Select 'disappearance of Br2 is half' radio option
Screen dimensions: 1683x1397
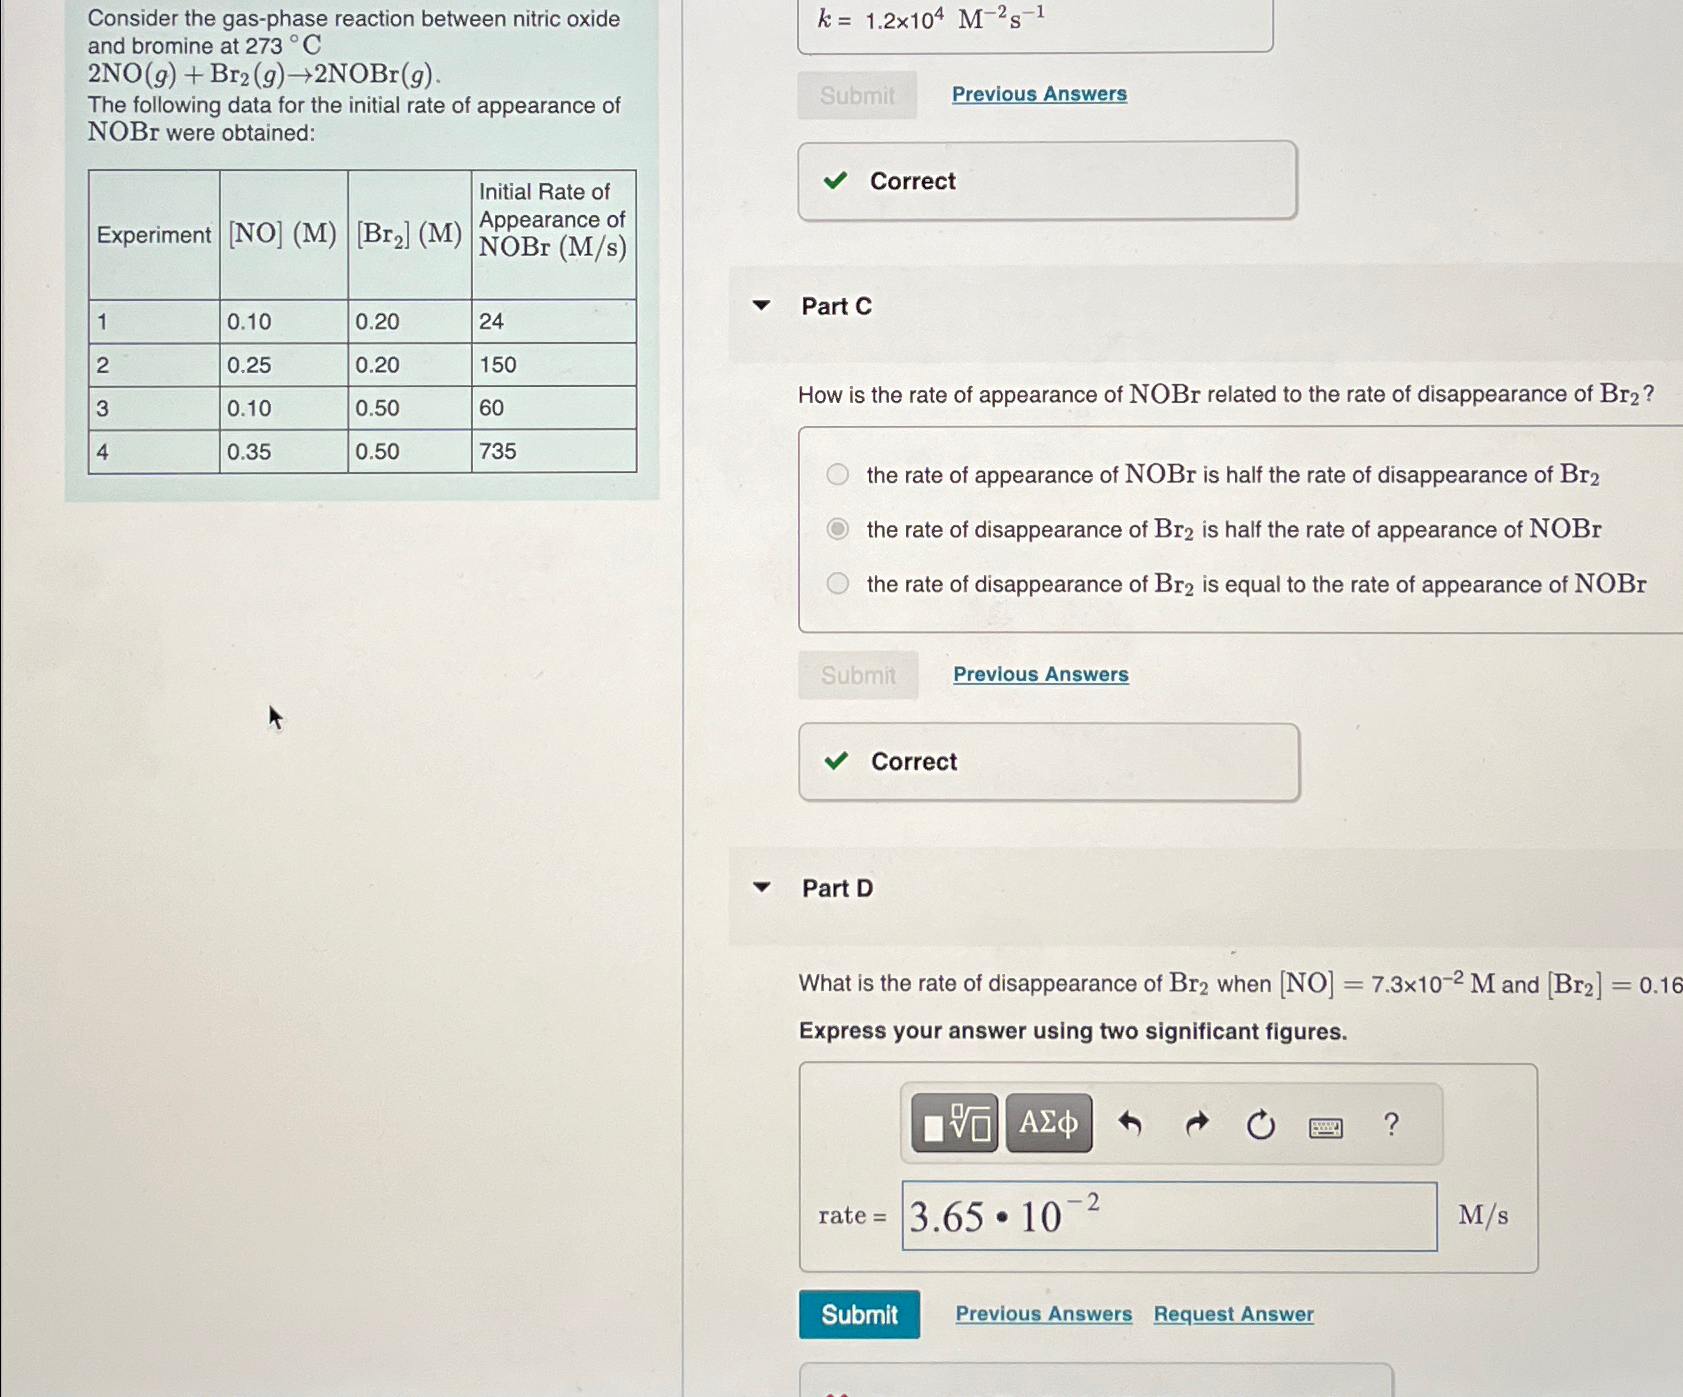point(838,529)
